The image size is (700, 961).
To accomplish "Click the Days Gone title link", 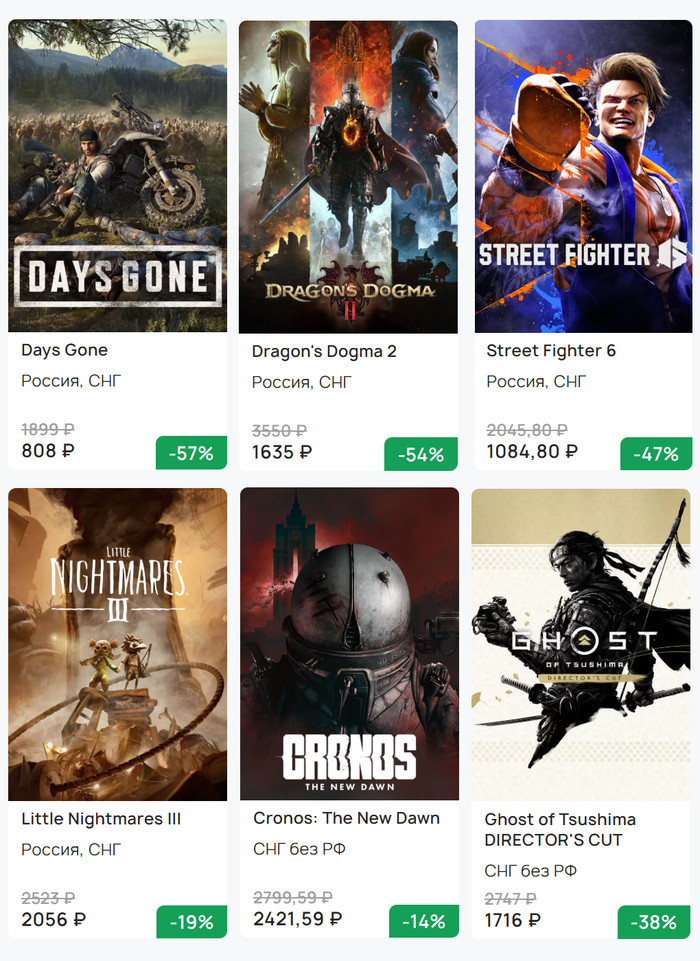I will coord(65,350).
